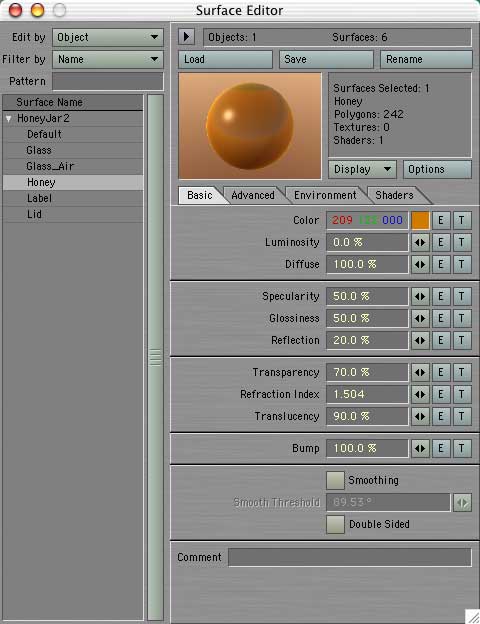Open the Filter by Name dropdown
This screenshot has height=624, width=480.
pyautogui.click(x=108, y=59)
